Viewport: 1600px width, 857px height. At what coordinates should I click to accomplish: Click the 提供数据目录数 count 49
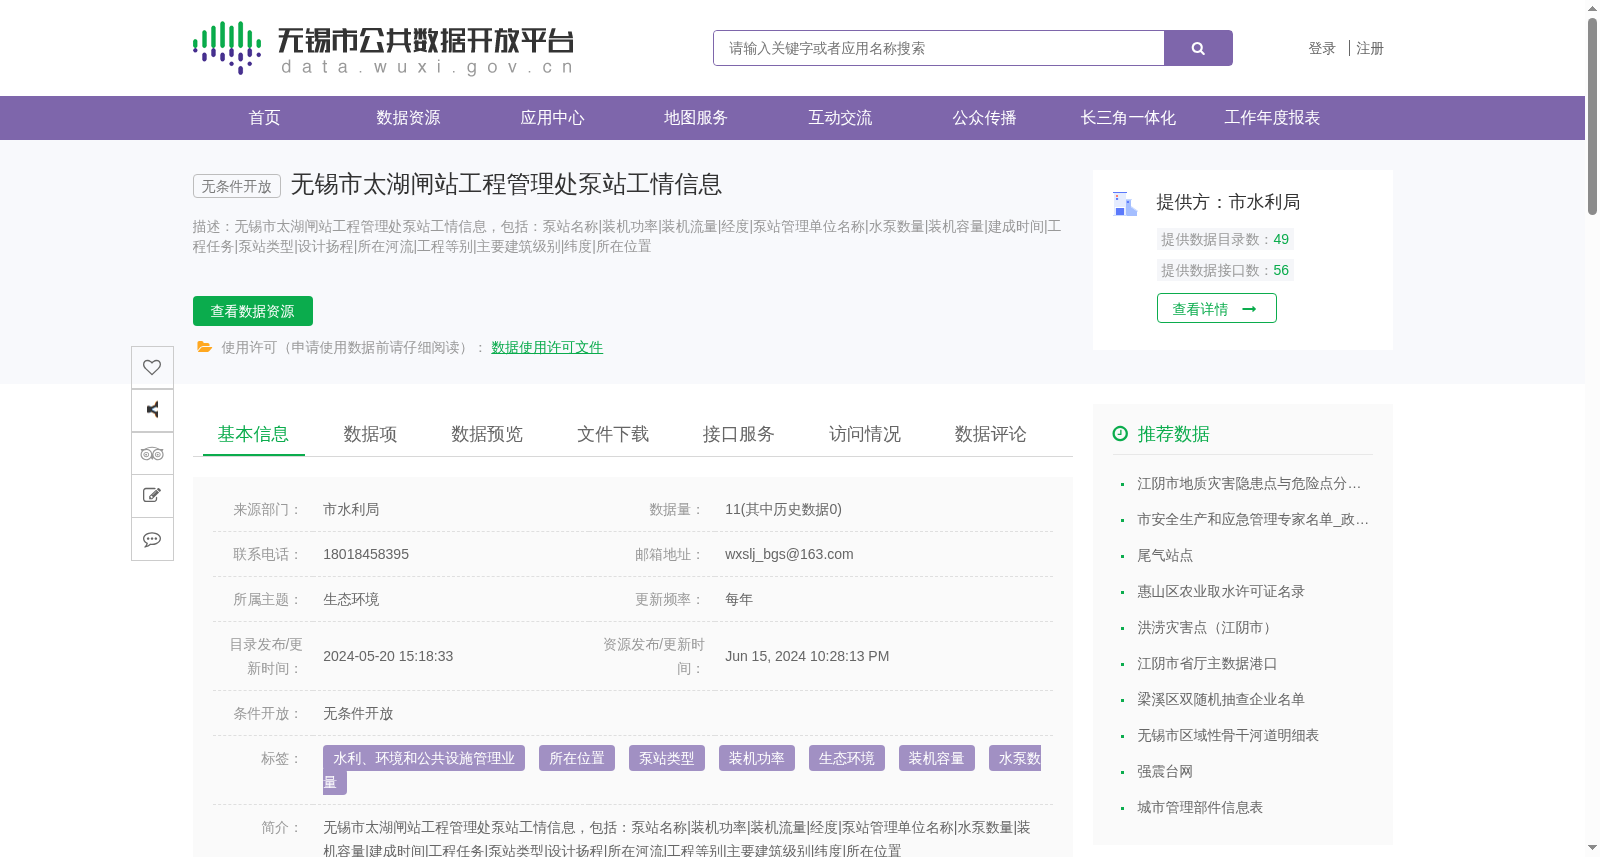[1281, 239]
